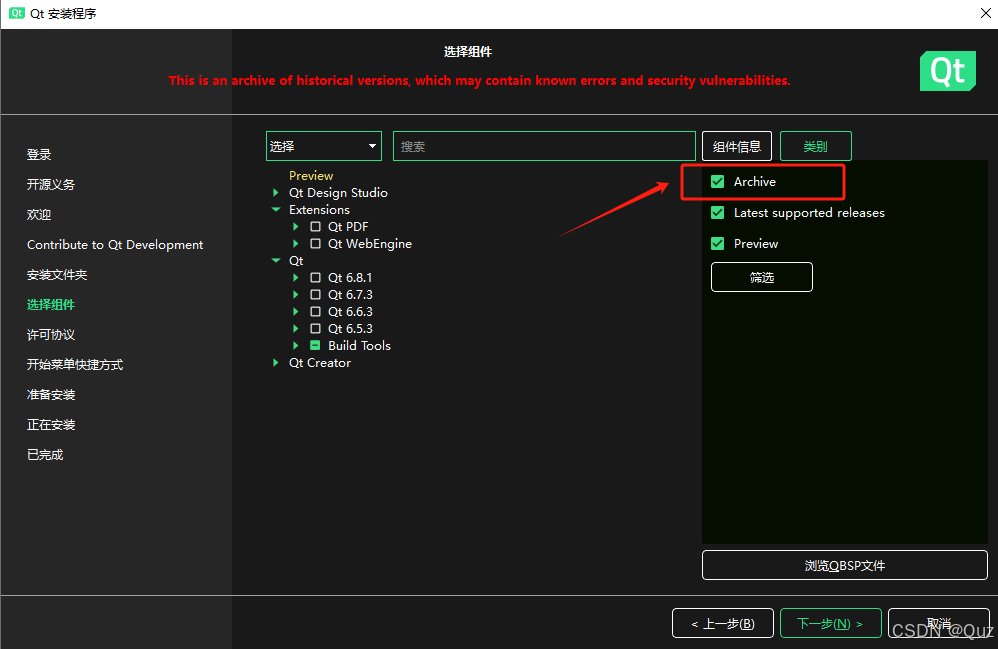Expand the Qt Creator node
Viewport: 998px width, 649px height.
(276, 363)
